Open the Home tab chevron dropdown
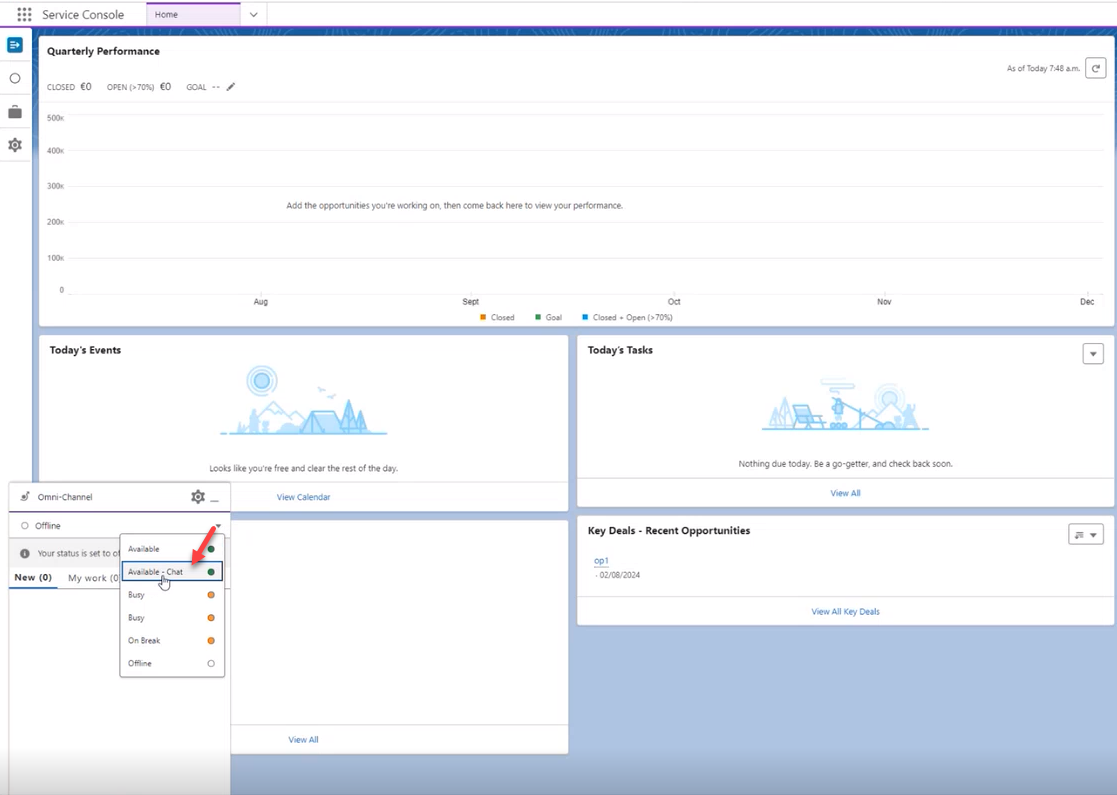 point(253,14)
